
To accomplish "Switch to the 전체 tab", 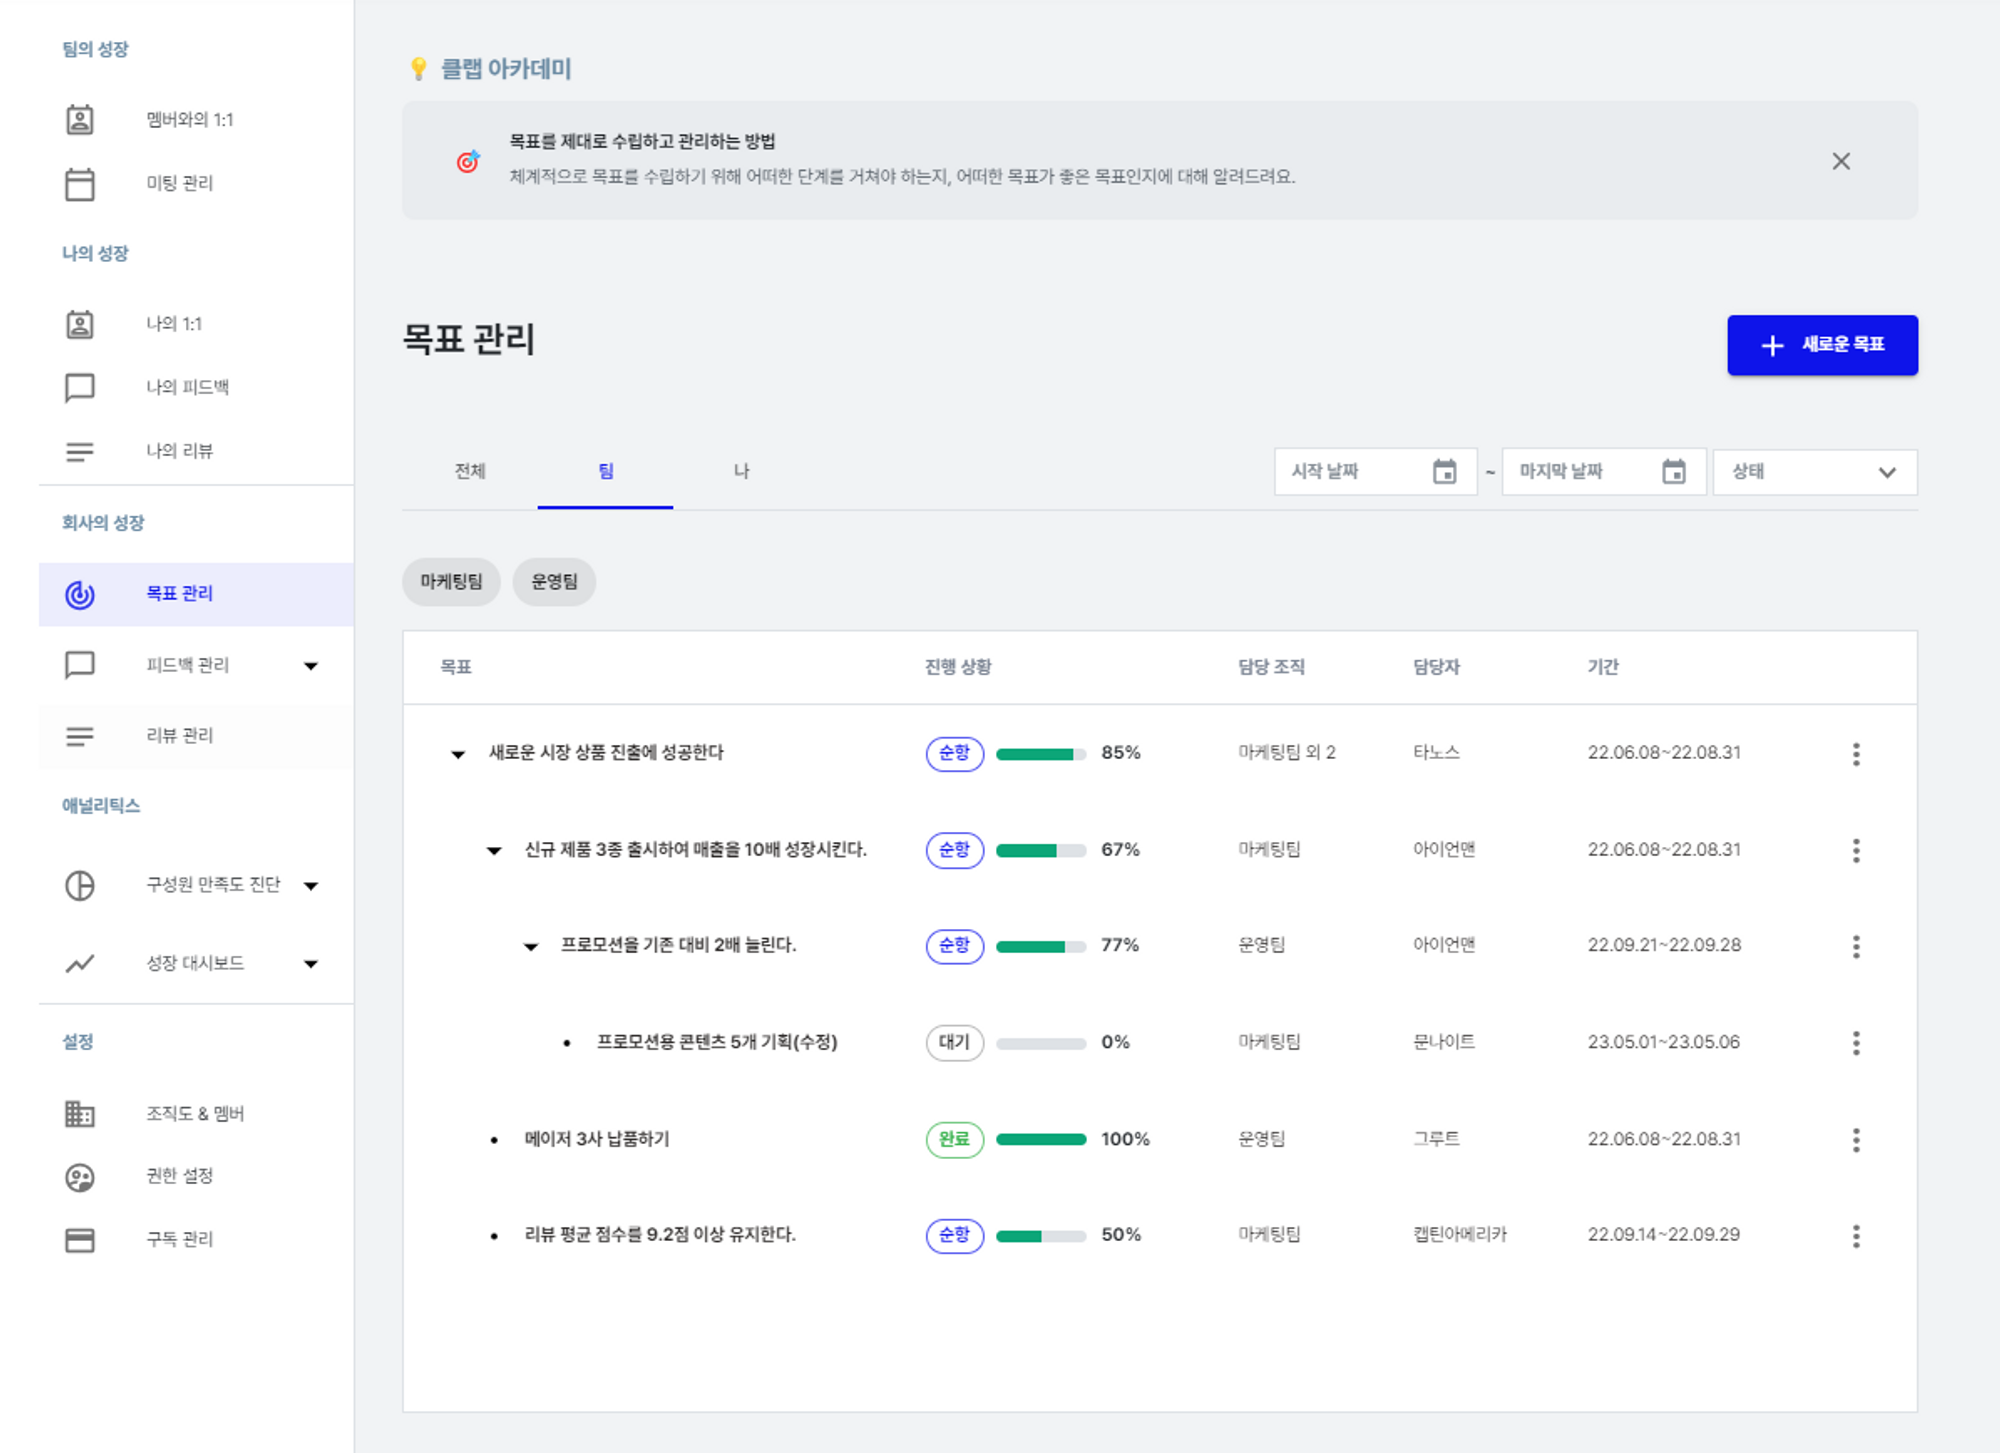I will point(470,471).
